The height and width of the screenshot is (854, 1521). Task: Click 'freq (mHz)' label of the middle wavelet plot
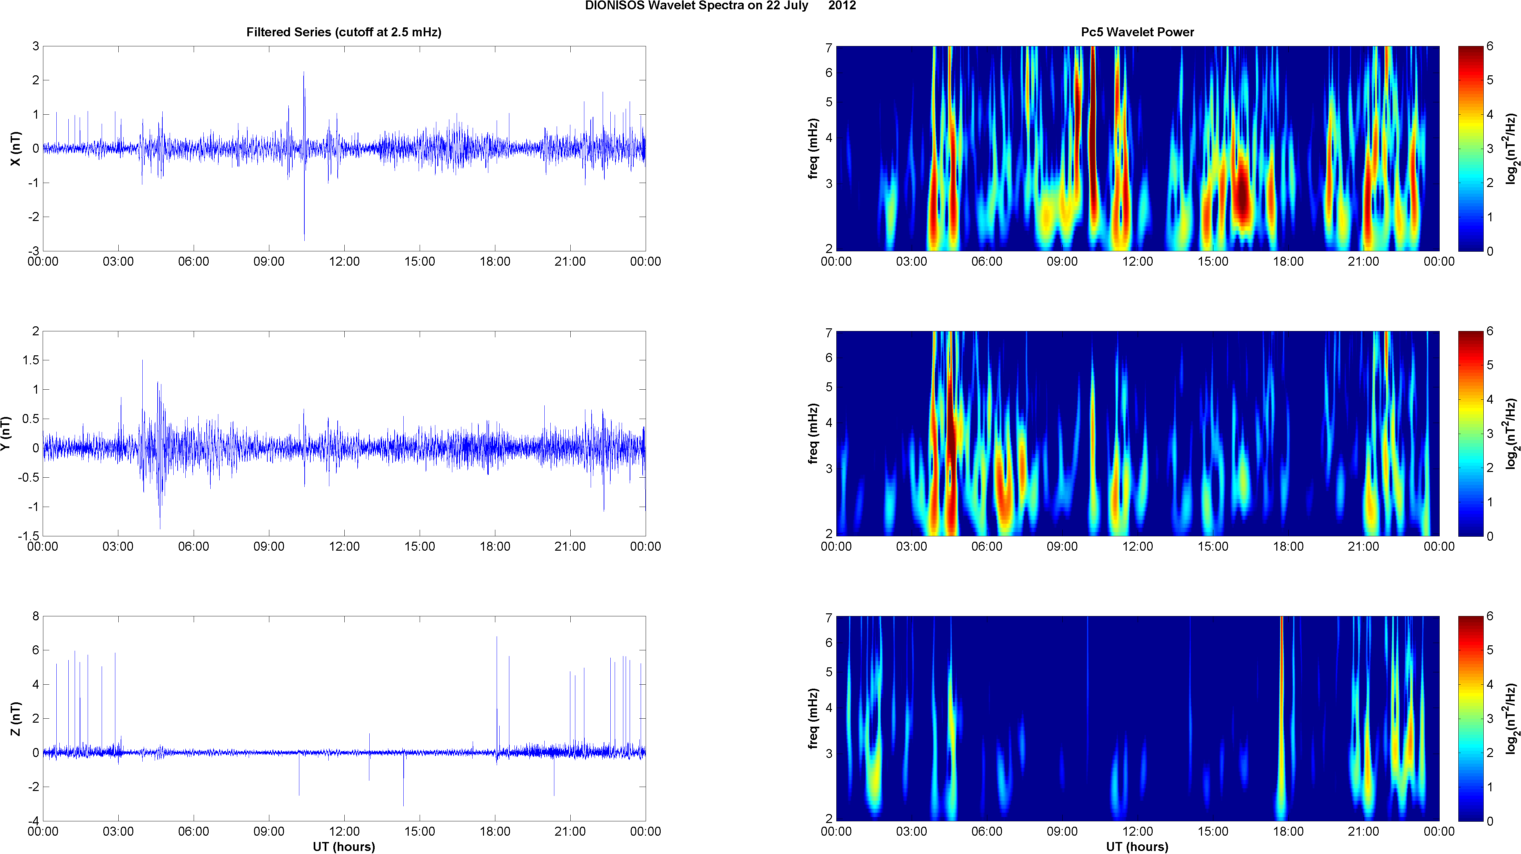click(813, 433)
